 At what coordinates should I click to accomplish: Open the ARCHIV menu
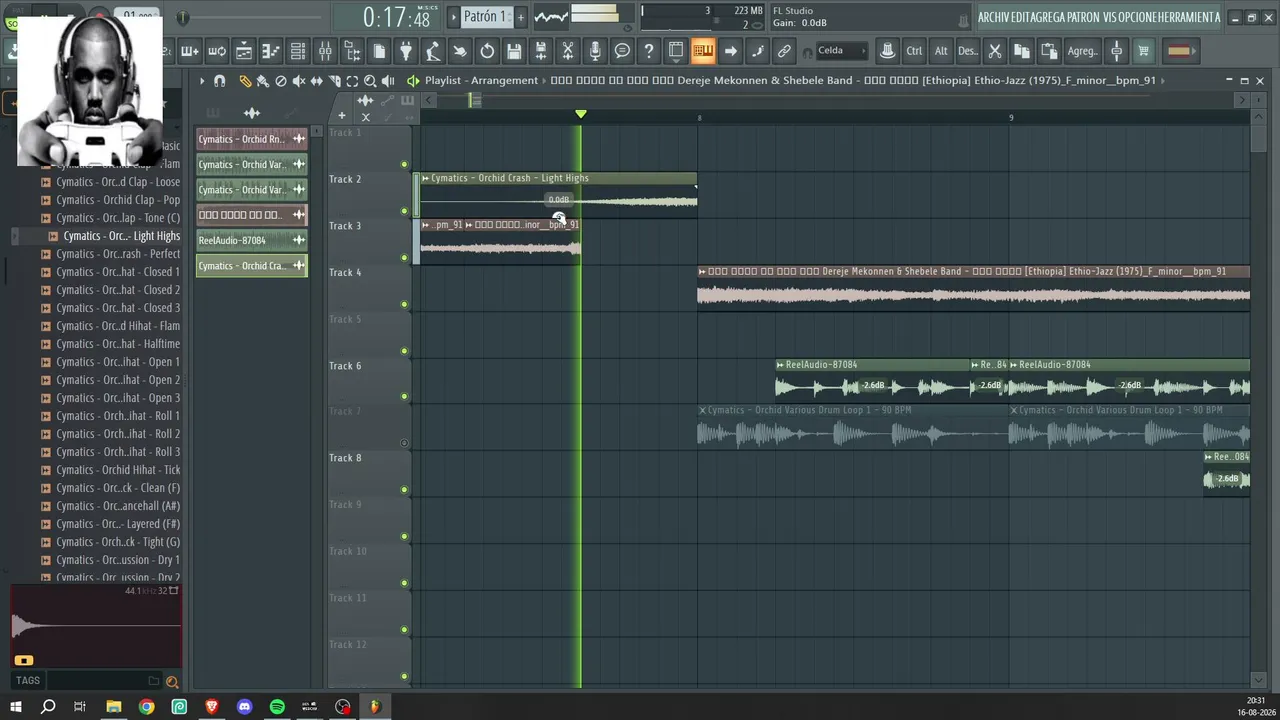pos(992,17)
